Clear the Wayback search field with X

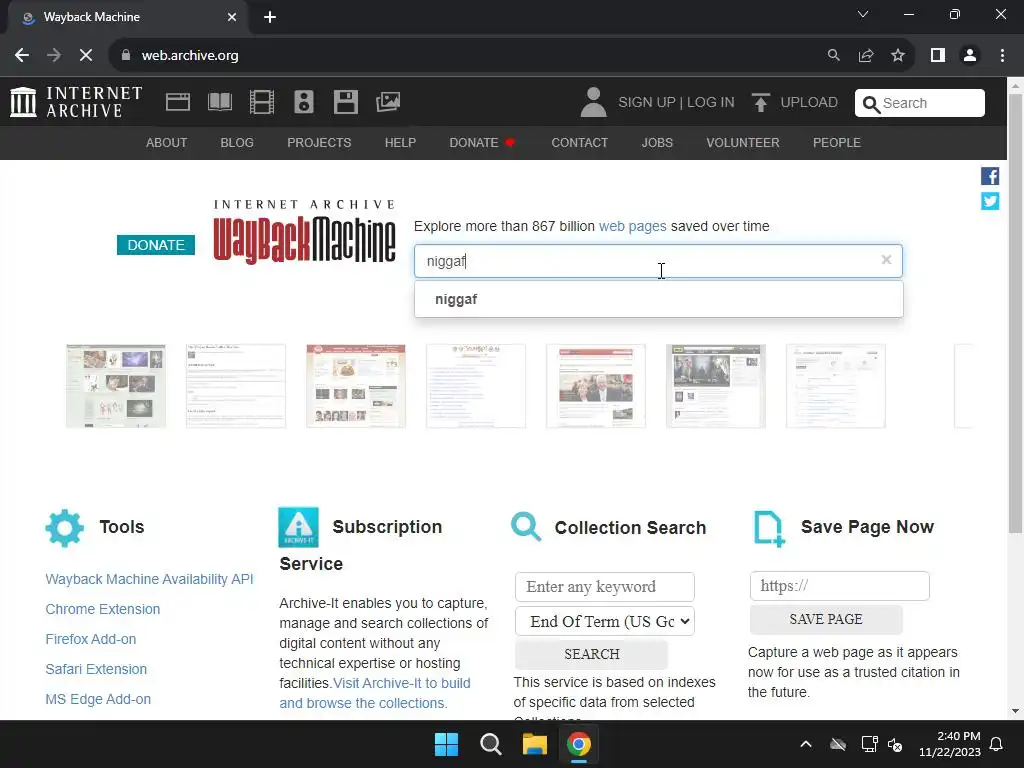pyautogui.click(x=886, y=260)
